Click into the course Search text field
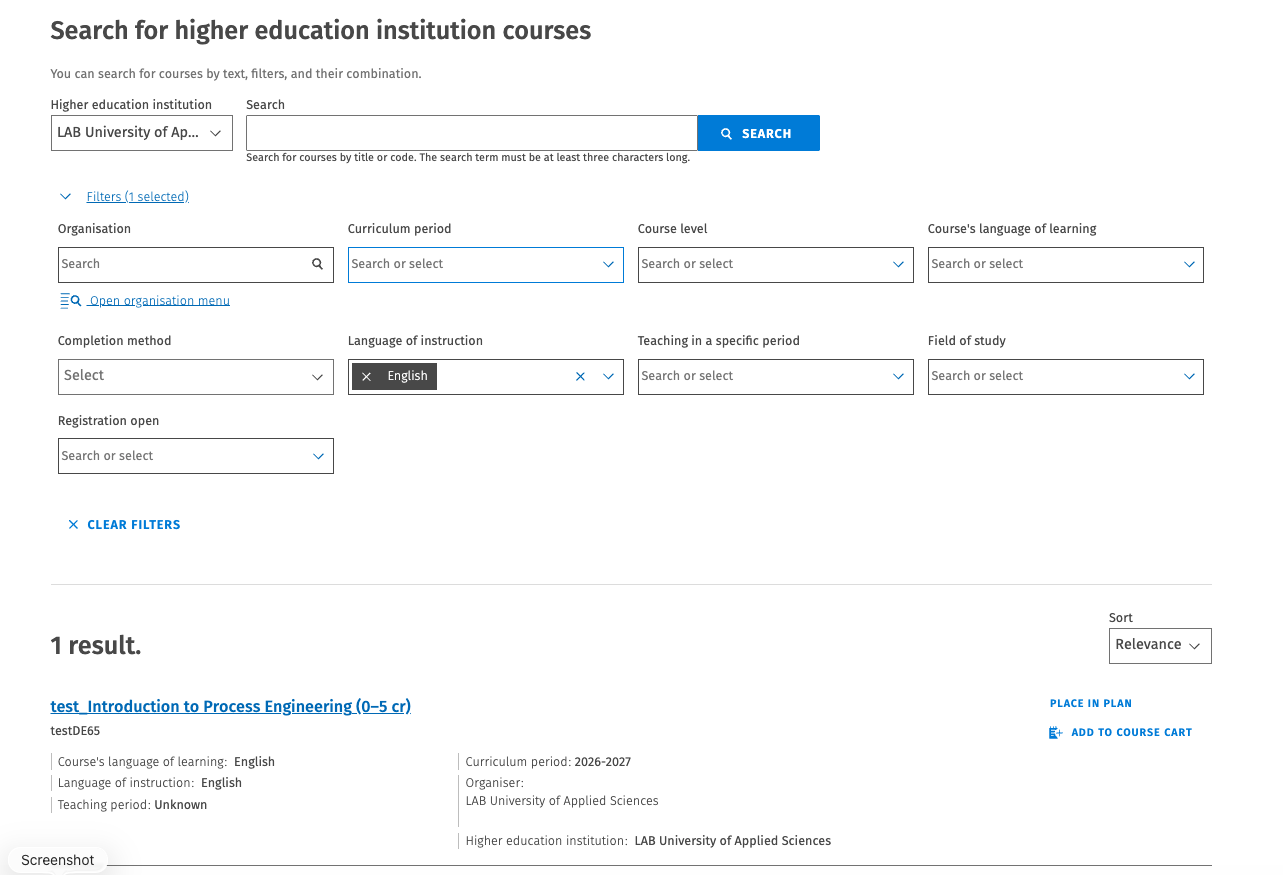The width and height of the screenshot is (1283, 875). tap(471, 133)
